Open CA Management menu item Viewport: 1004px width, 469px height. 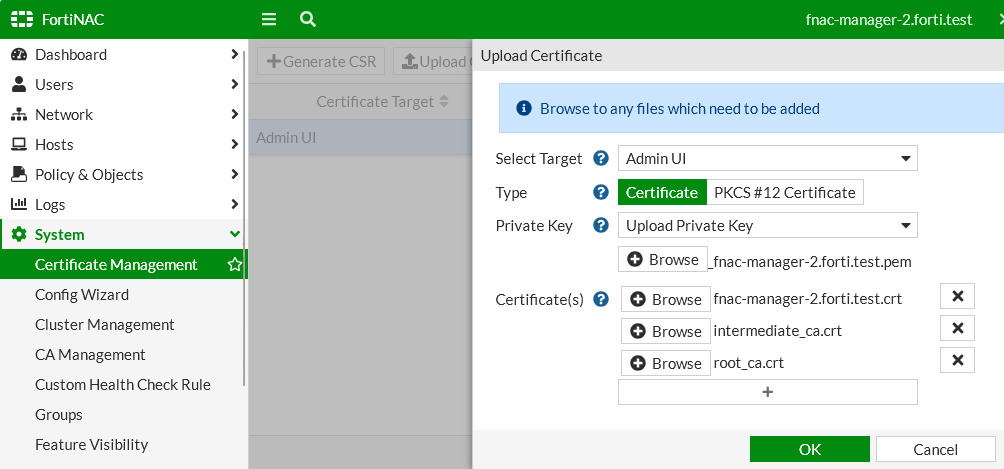124,355
